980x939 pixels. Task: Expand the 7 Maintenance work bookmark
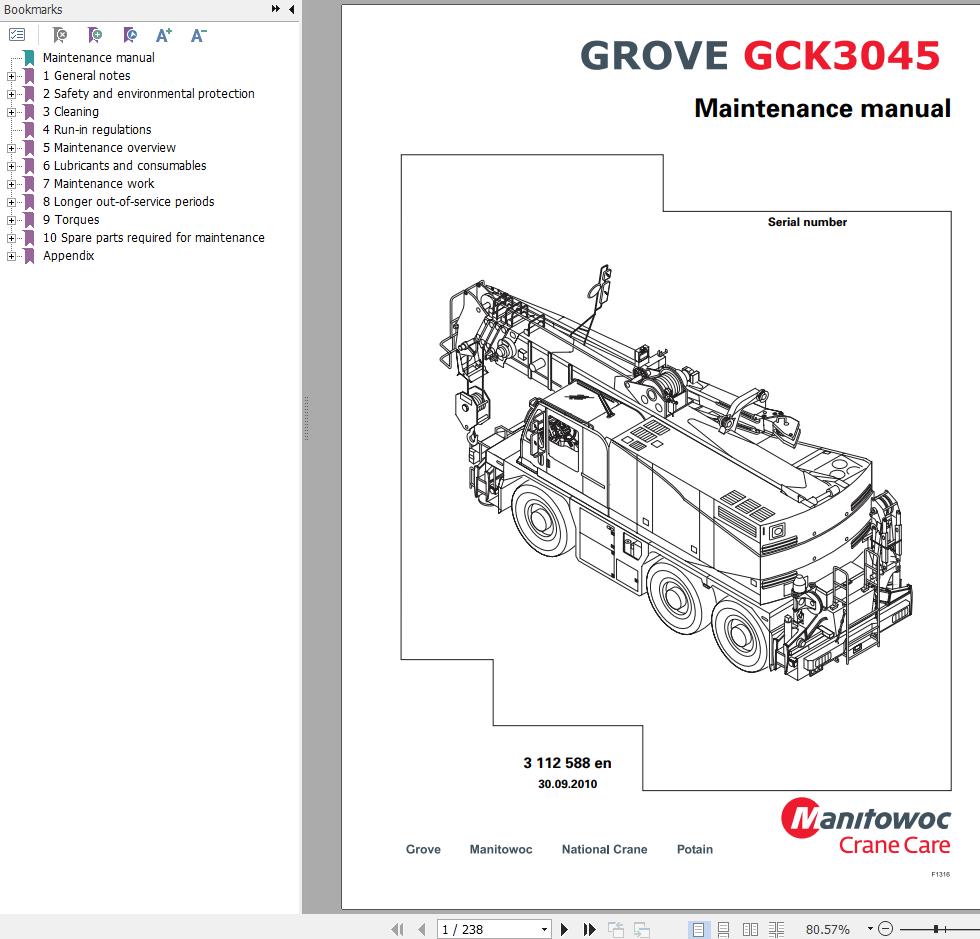click(x=11, y=184)
